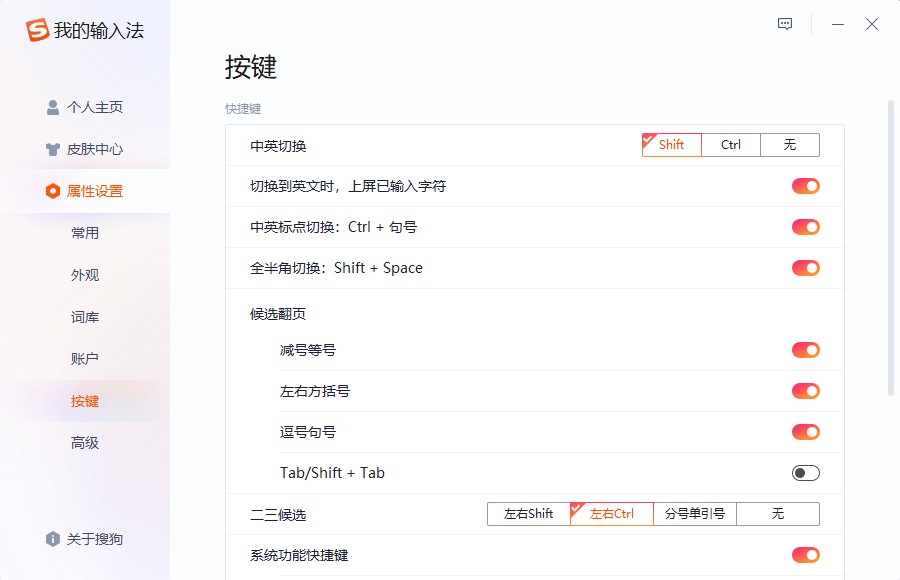
Task: Close the settings window
Action: (872, 24)
